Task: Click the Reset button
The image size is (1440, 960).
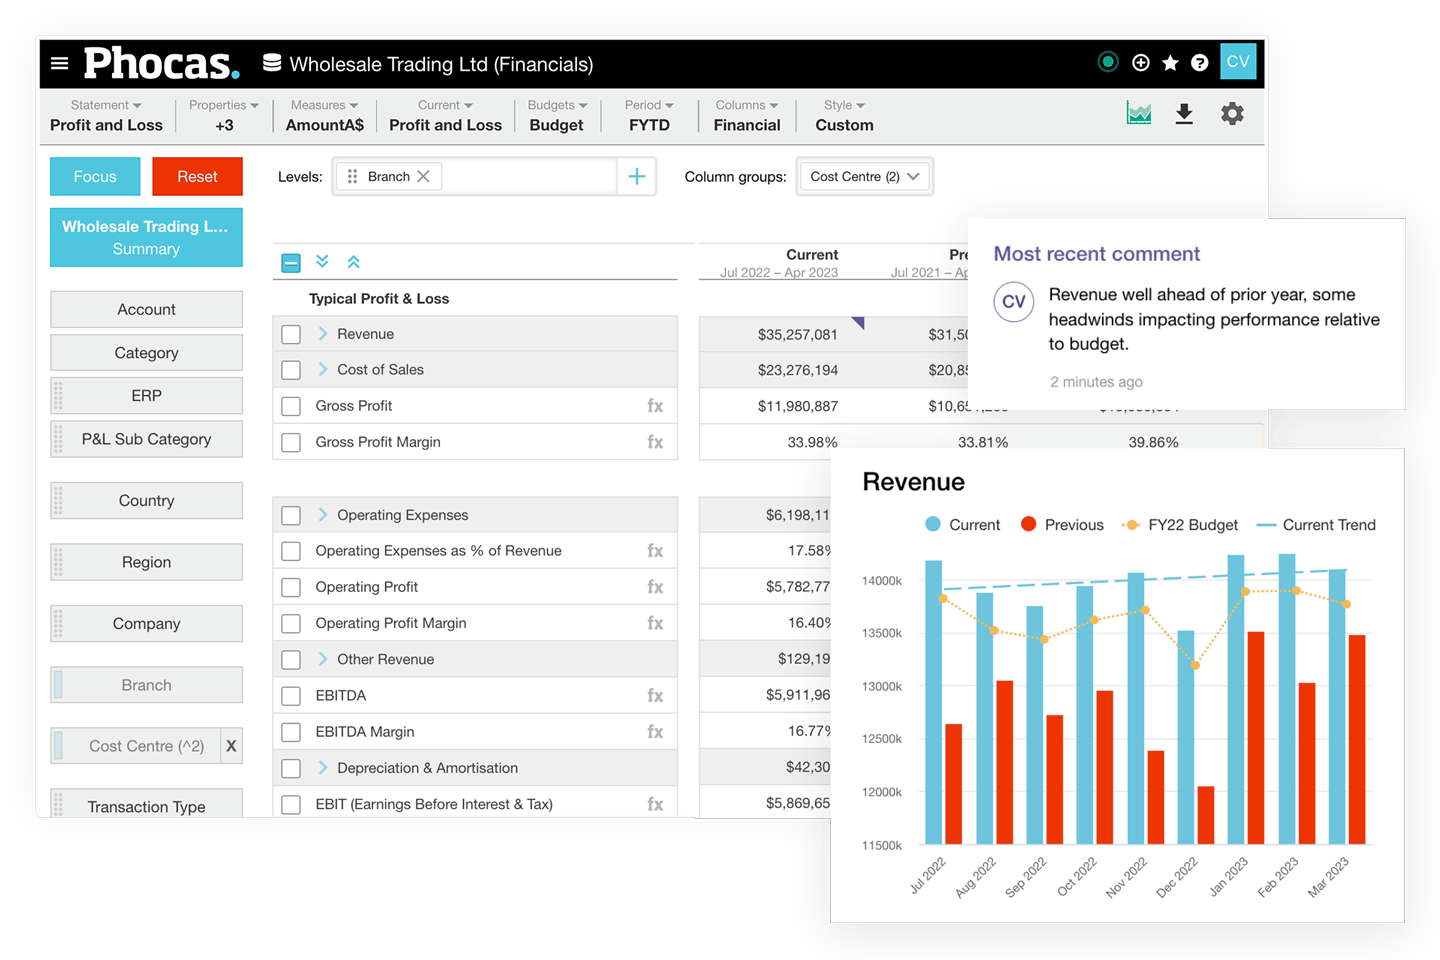Action: coord(197,176)
